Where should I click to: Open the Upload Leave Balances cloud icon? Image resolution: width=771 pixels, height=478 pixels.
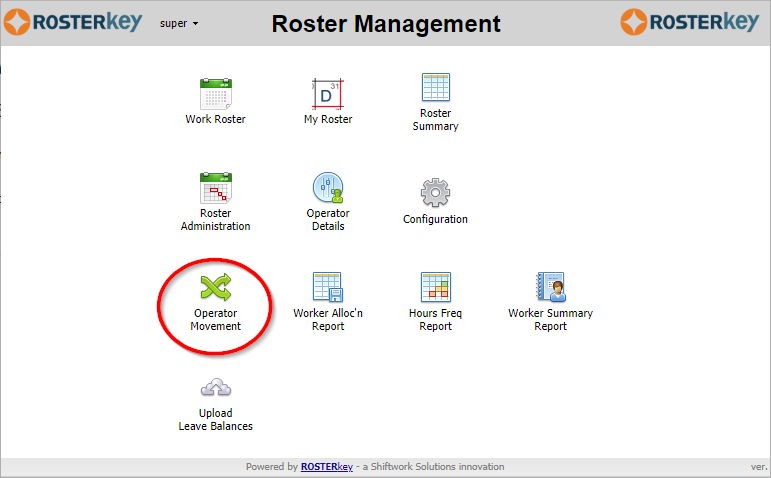(215, 388)
